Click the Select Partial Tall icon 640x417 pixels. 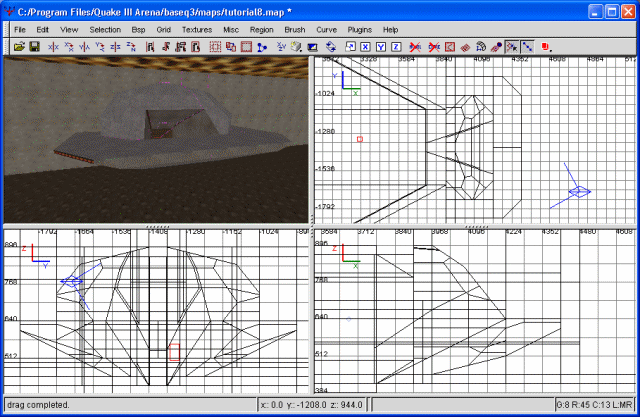click(180, 47)
